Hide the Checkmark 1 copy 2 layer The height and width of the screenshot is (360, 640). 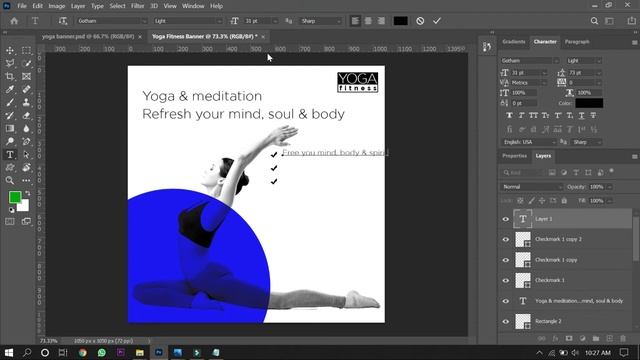(x=506, y=240)
